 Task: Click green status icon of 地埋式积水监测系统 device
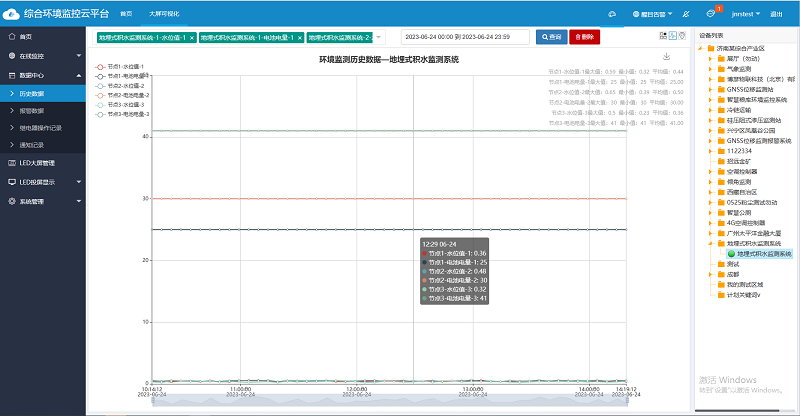730,254
